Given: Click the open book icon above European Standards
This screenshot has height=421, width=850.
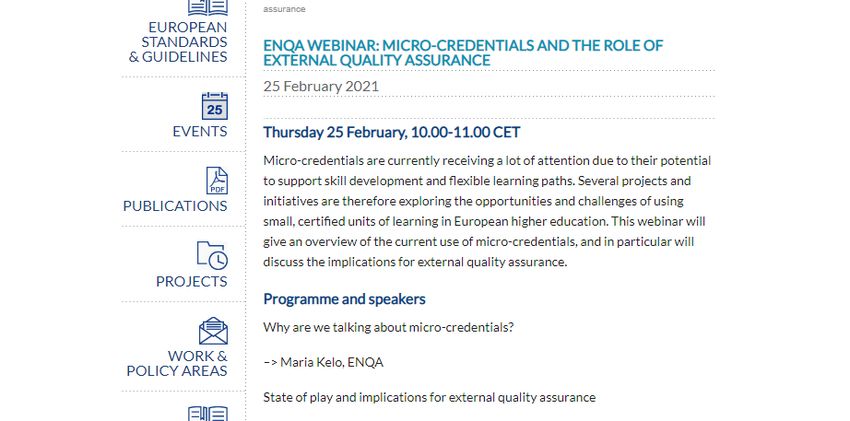Looking at the screenshot, I should [208, 7].
